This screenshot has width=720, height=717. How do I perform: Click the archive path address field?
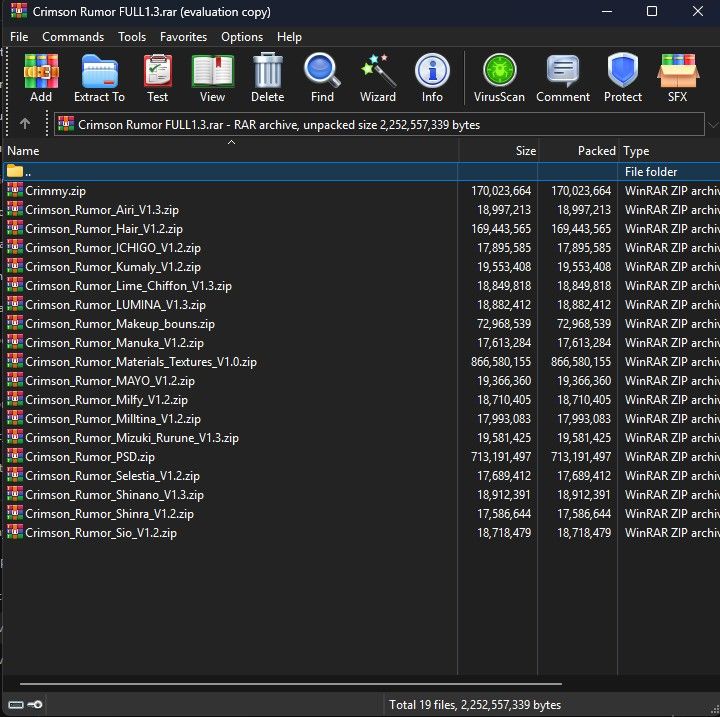point(379,124)
